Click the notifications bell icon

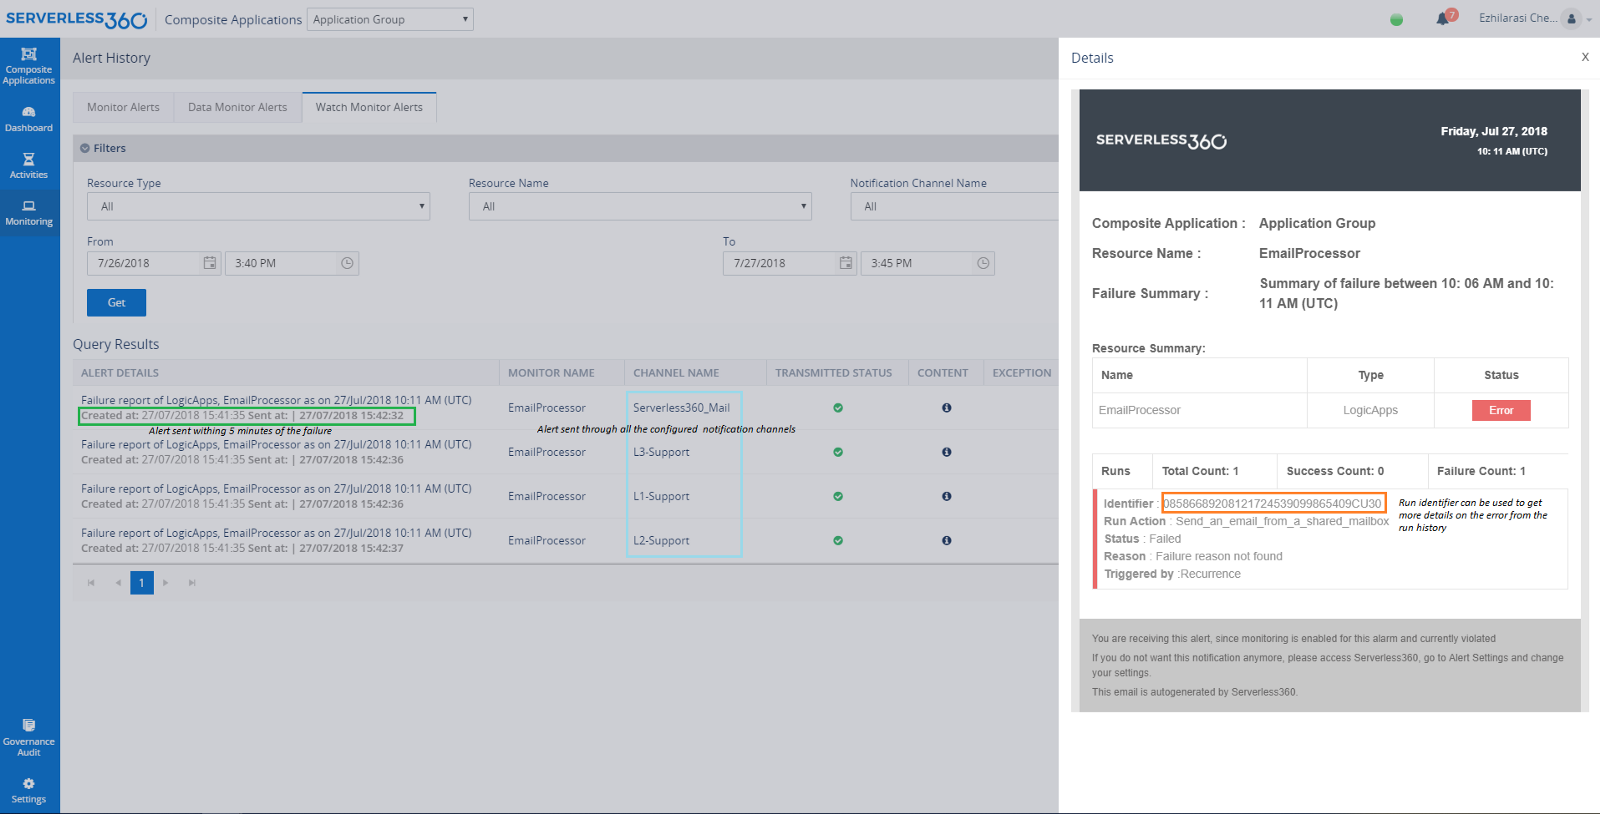click(x=1442, y=19)
